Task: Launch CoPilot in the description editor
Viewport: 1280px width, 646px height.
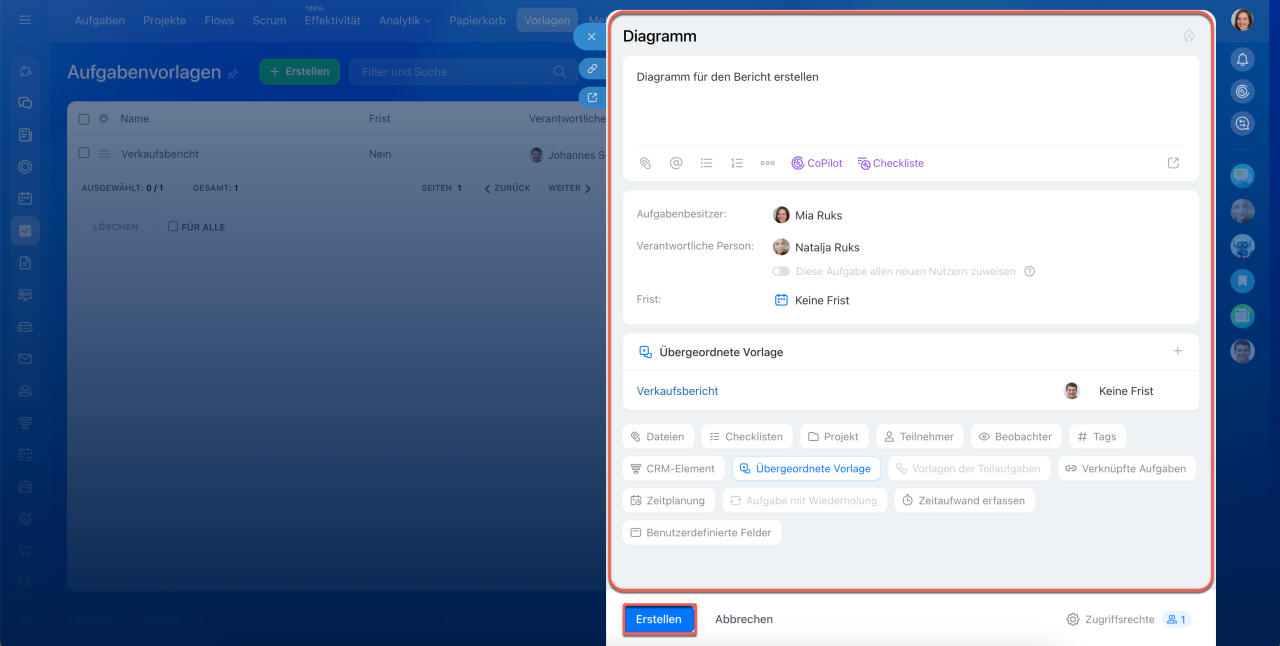Action: click(817, 163)
